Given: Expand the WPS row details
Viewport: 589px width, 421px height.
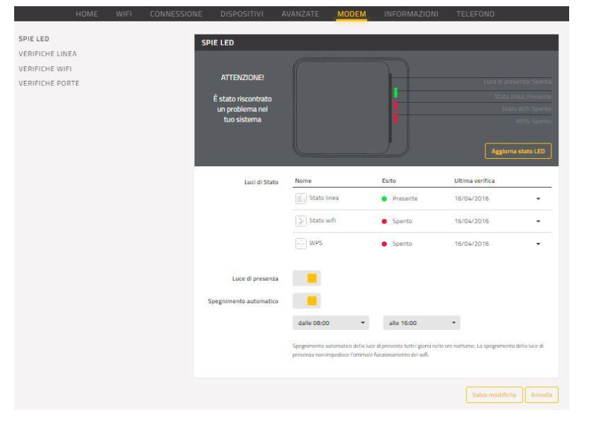Looking at the screenshot, I should [538, 244].
